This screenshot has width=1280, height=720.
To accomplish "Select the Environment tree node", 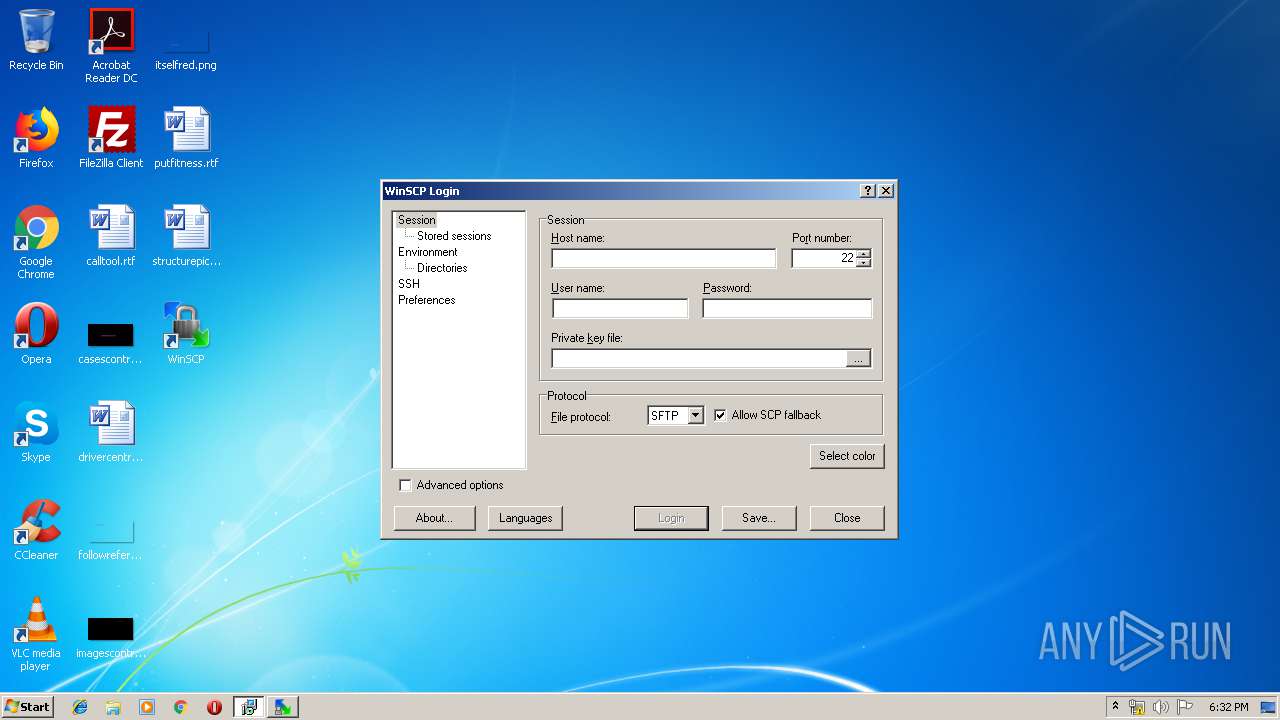I will [x=427, y=252].
